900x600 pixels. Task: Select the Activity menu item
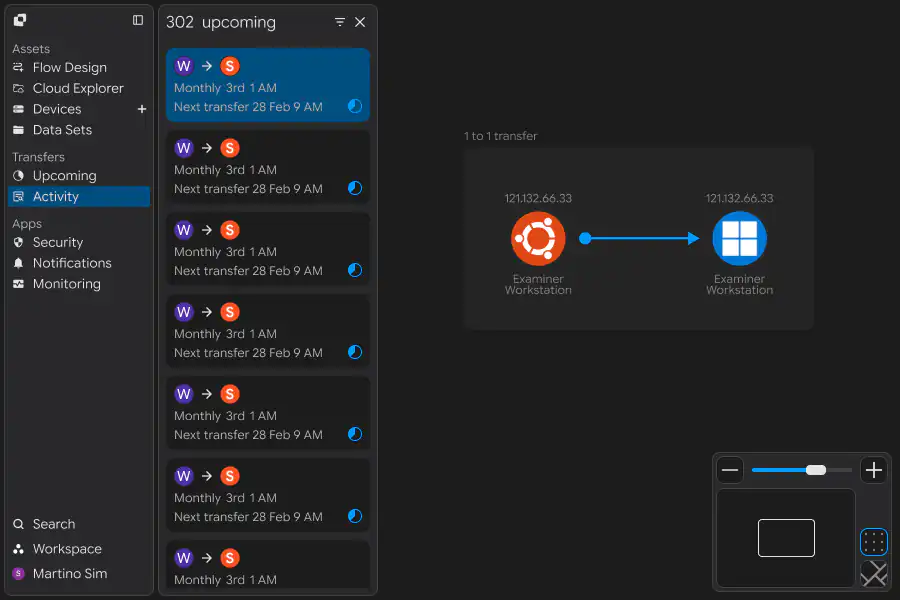click(x=79, y=196)
